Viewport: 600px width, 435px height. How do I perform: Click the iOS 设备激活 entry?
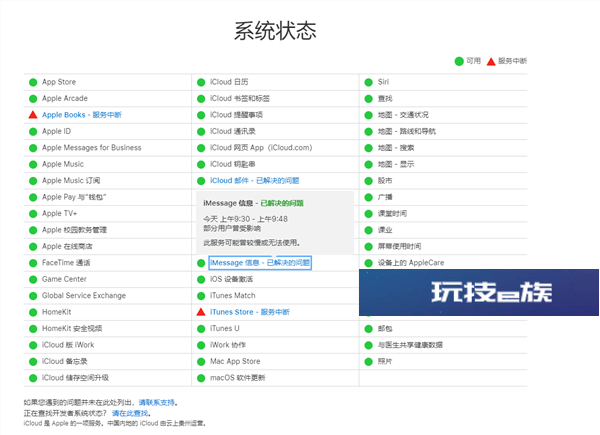[x=232, y=279]
